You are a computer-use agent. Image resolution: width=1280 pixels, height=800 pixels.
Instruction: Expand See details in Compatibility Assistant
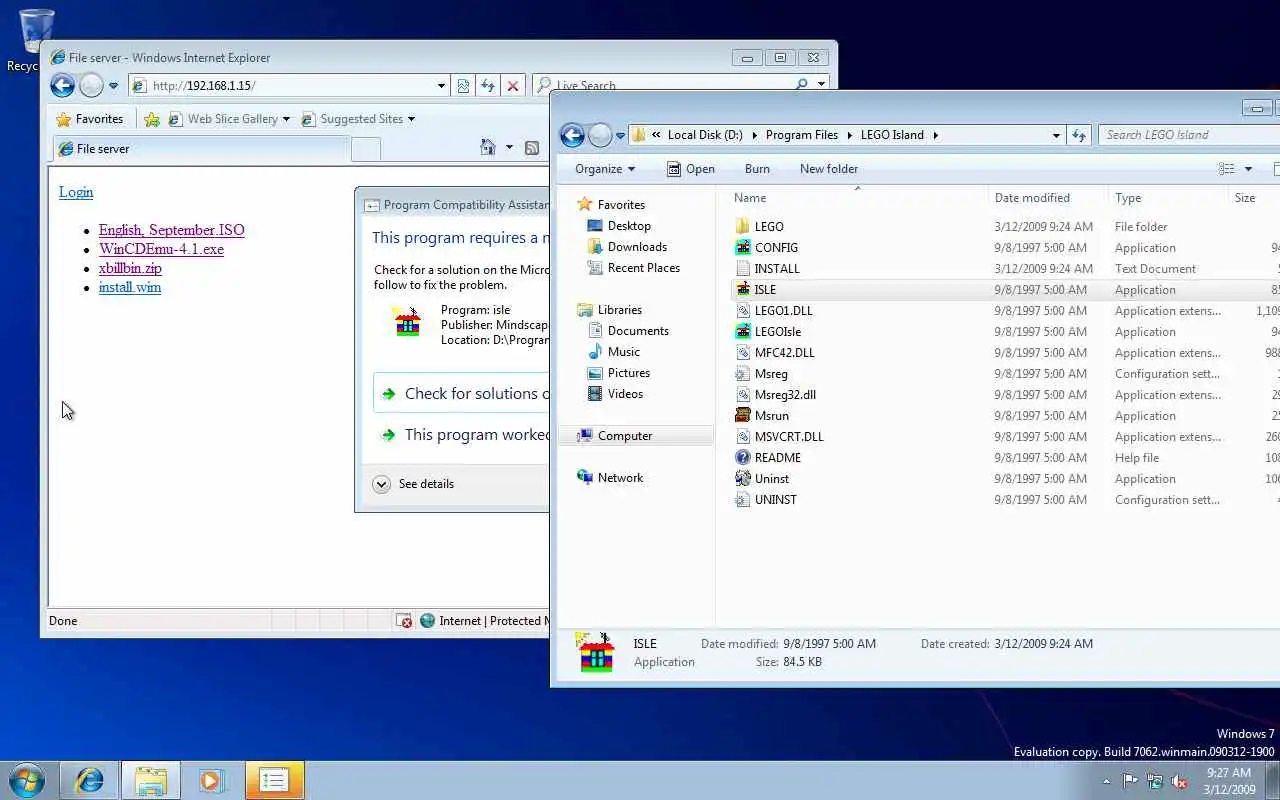pyautogui.click(x=413, y=484)
